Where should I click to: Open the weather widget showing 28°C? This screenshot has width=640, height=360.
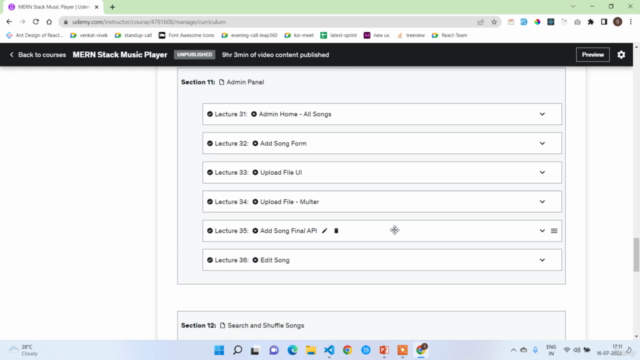pyautogui.click(x=24, y=350)
